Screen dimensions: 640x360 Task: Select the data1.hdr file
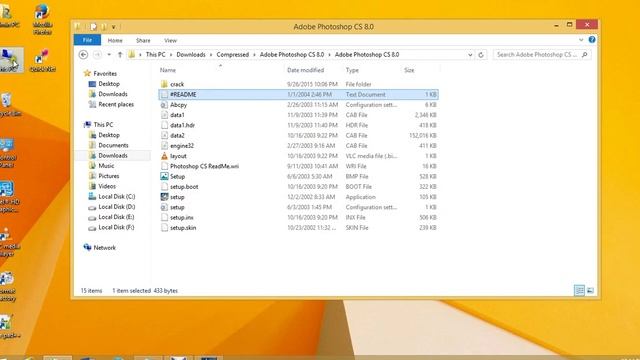point(298,125)
